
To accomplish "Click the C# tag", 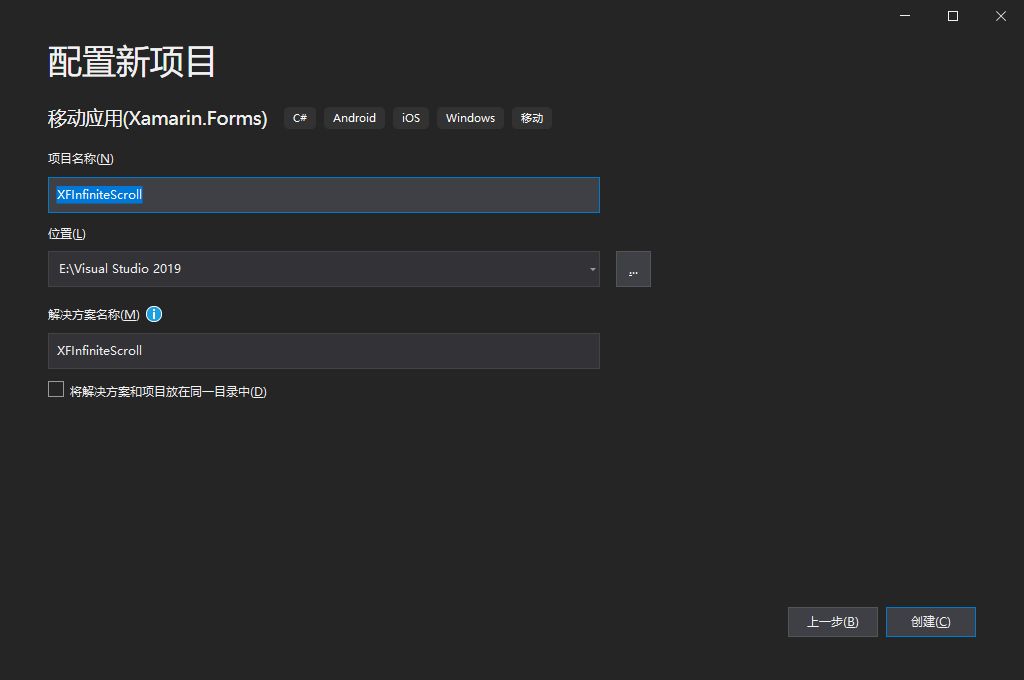I will pyautogui.click(x=300, y=118).
